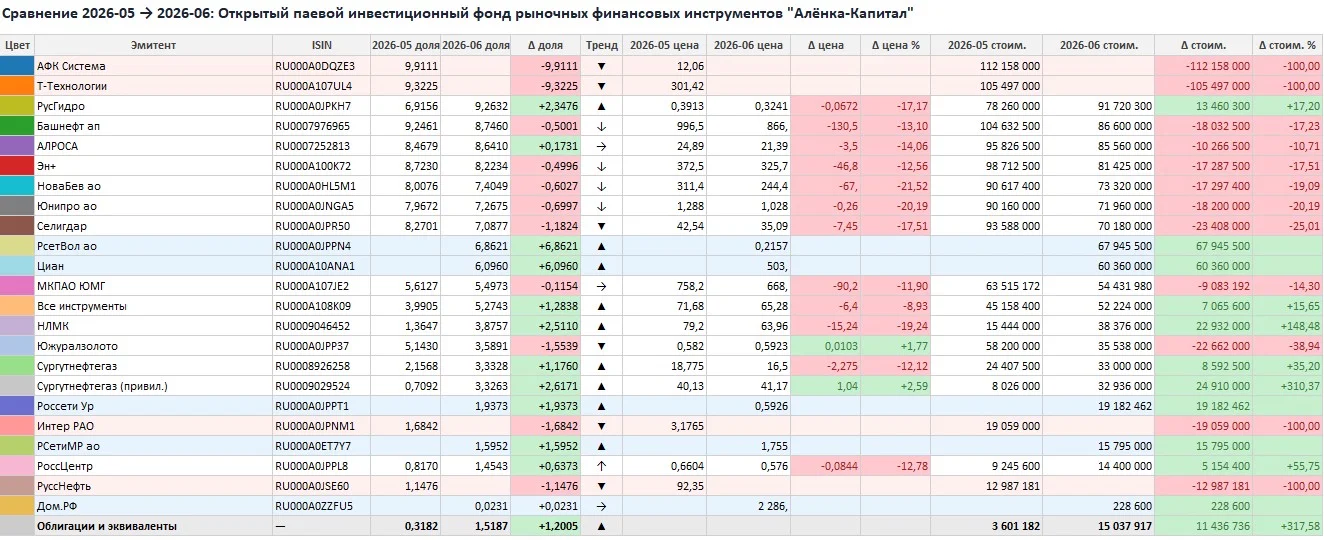Click the right-arrow trend icon for Дом.РФ

click(601, 506)
